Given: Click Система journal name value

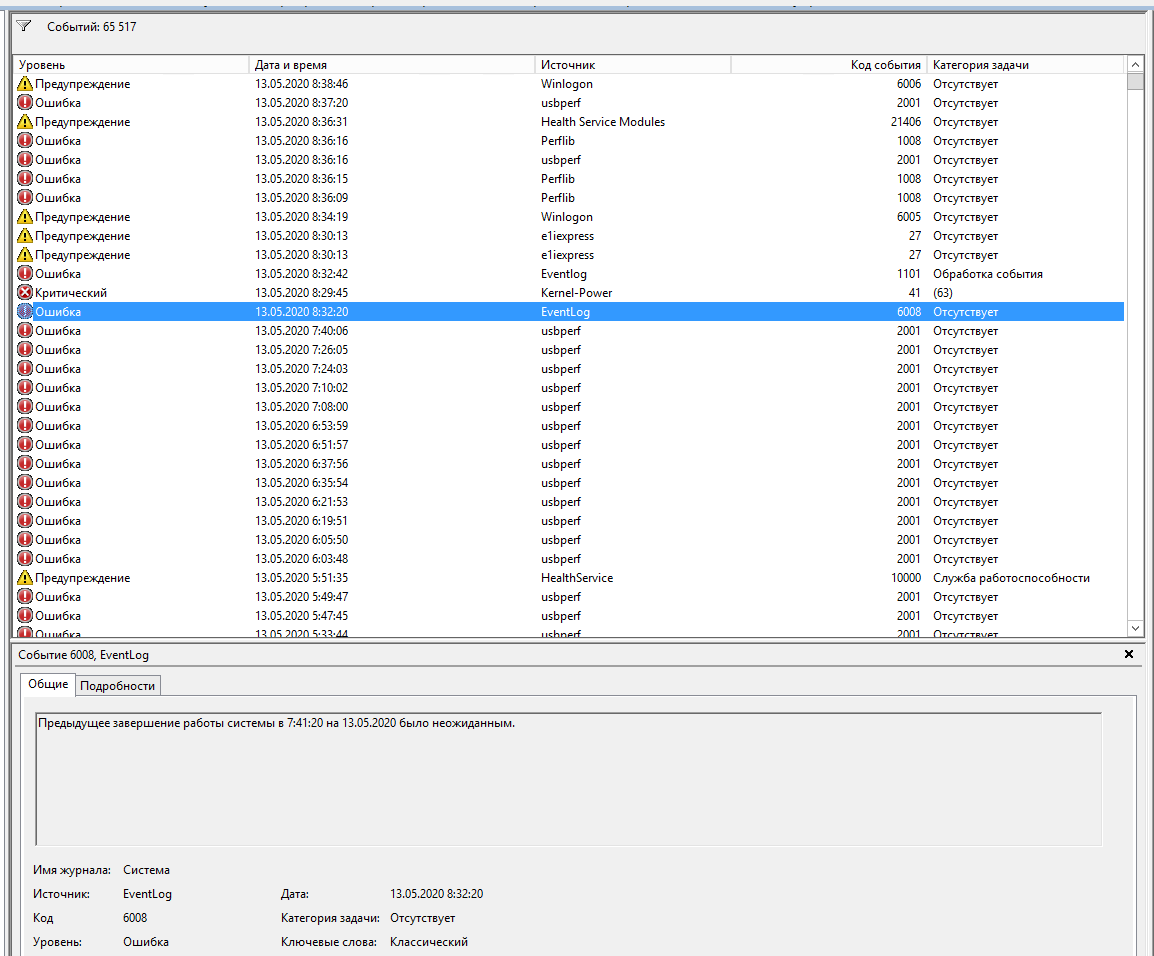Looking at the screenshot, I should (x=146, y=870).
